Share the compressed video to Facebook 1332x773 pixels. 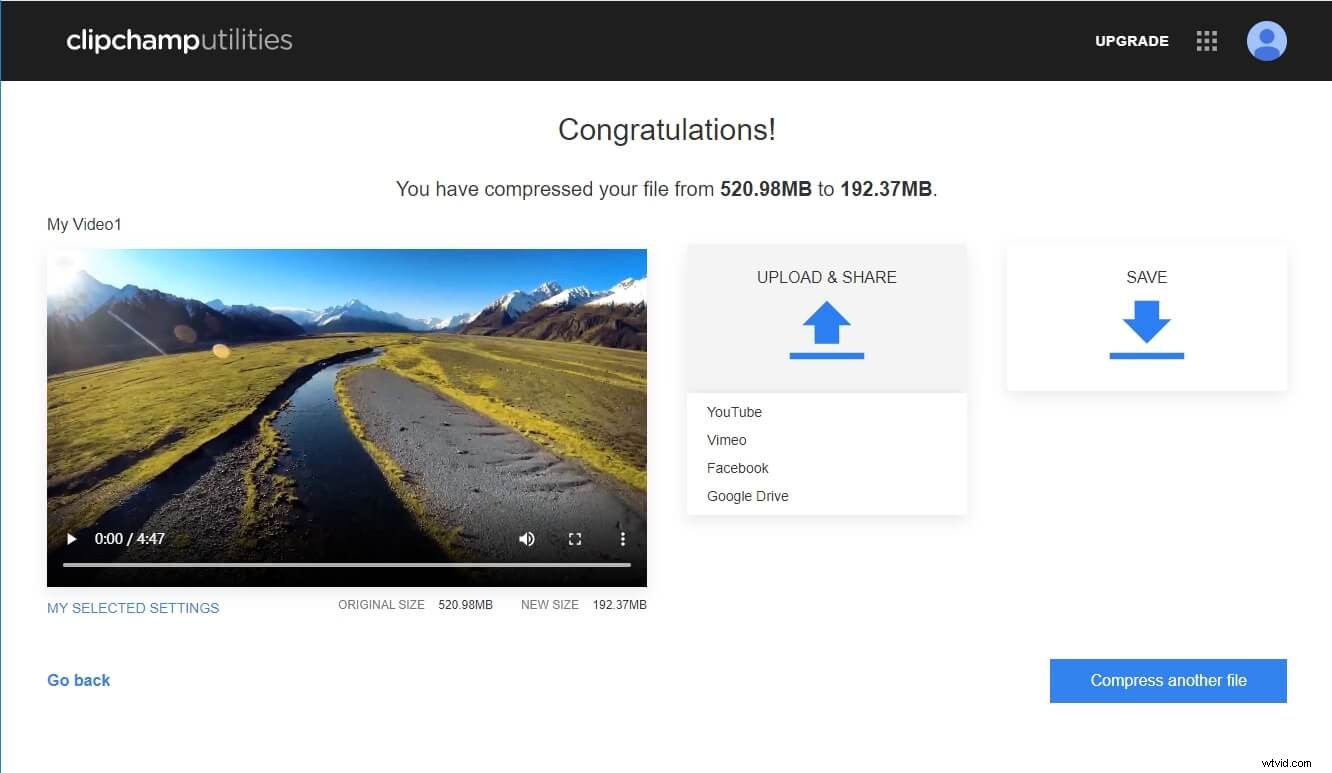point(737,468)
